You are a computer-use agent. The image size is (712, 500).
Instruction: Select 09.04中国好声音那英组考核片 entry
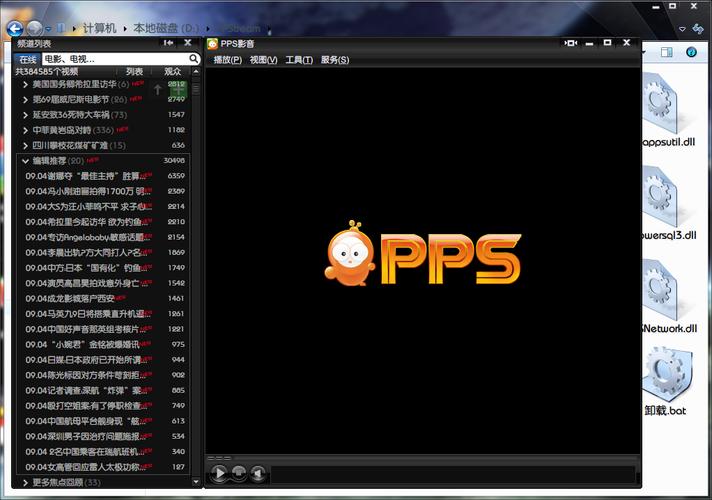tap(104, 329)
